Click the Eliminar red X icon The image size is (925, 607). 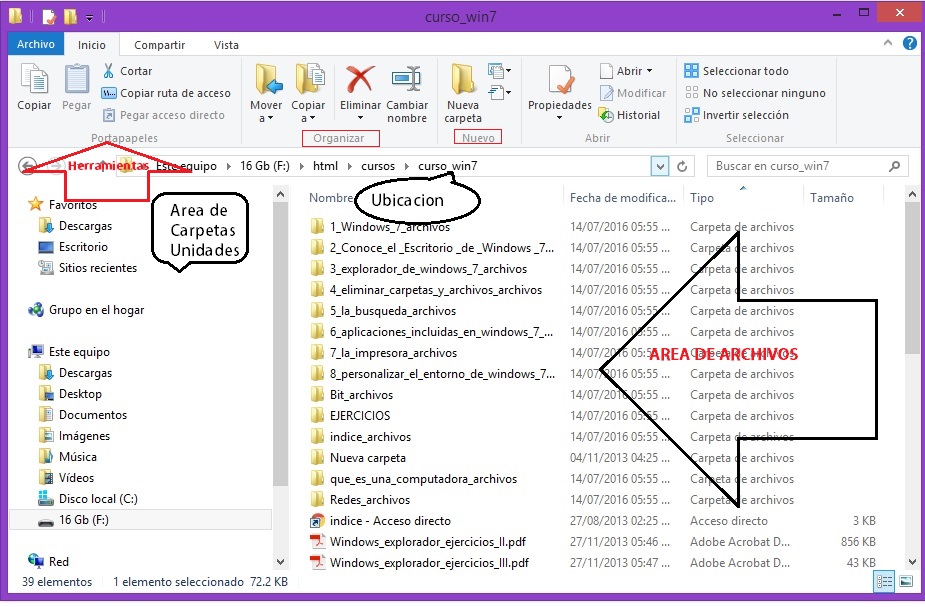click(360, 80)
